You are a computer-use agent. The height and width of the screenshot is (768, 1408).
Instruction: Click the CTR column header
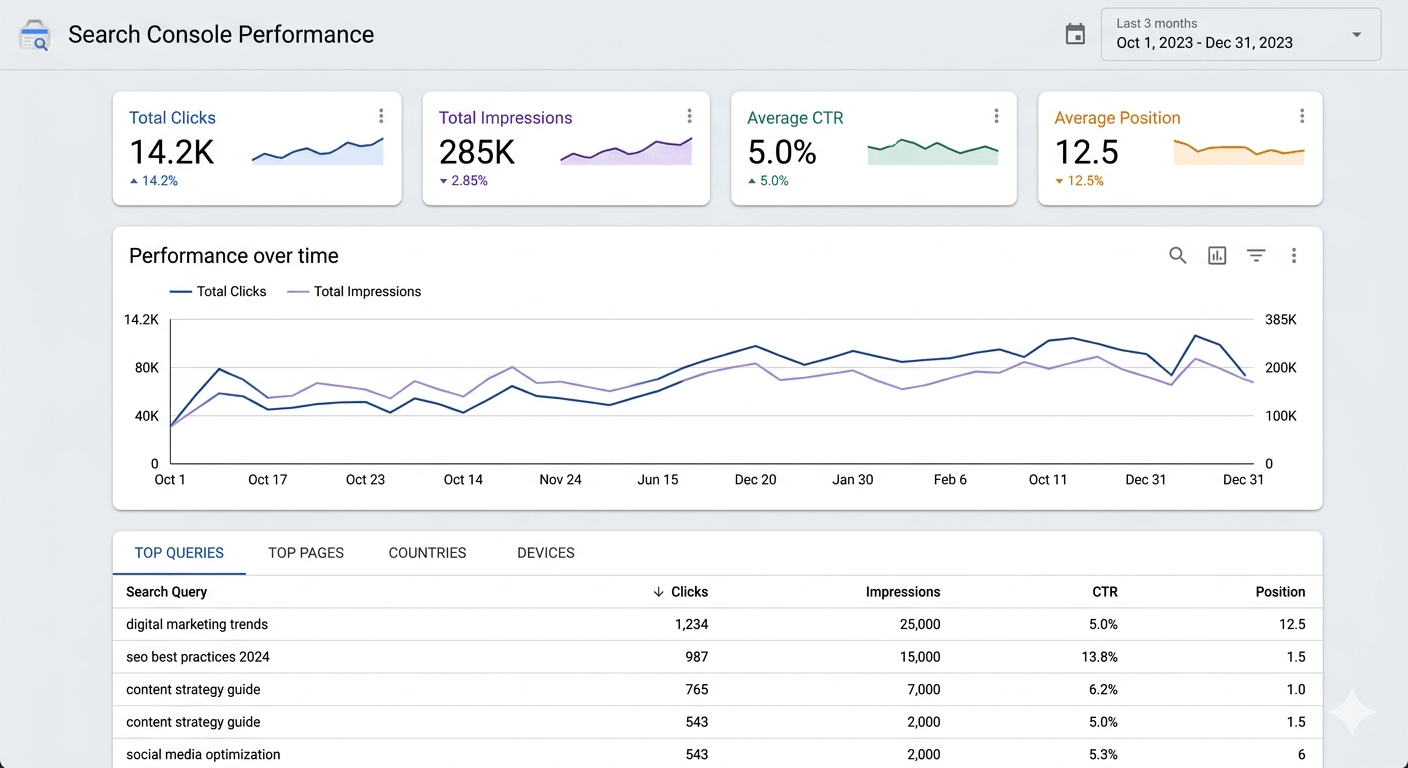tap(1105, 592)
